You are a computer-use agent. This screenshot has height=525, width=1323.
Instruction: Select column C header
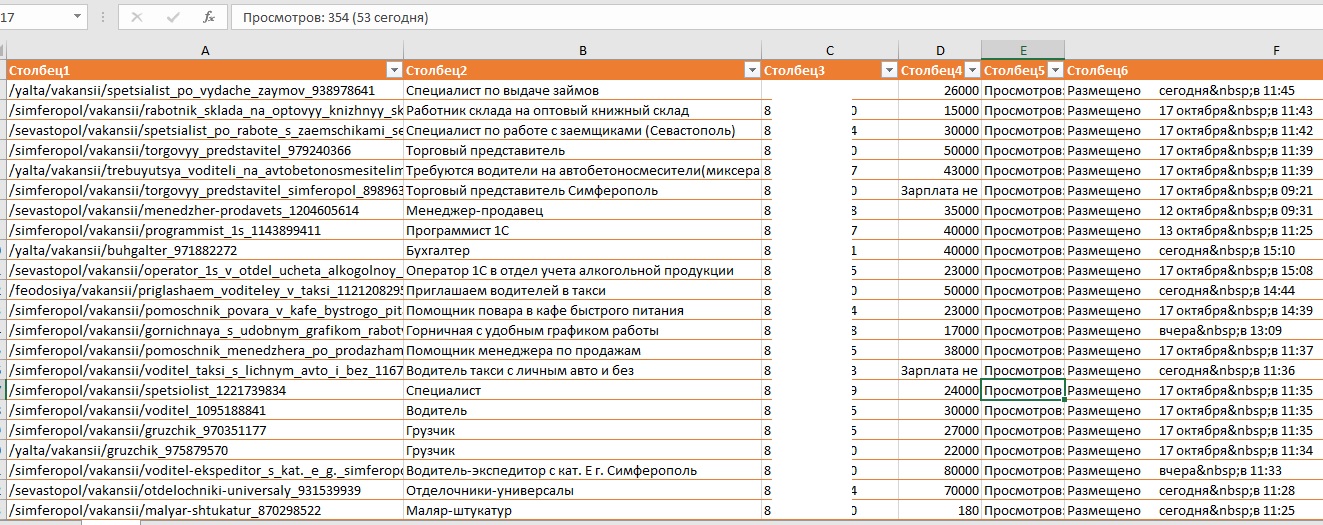[x=830, y=50]
